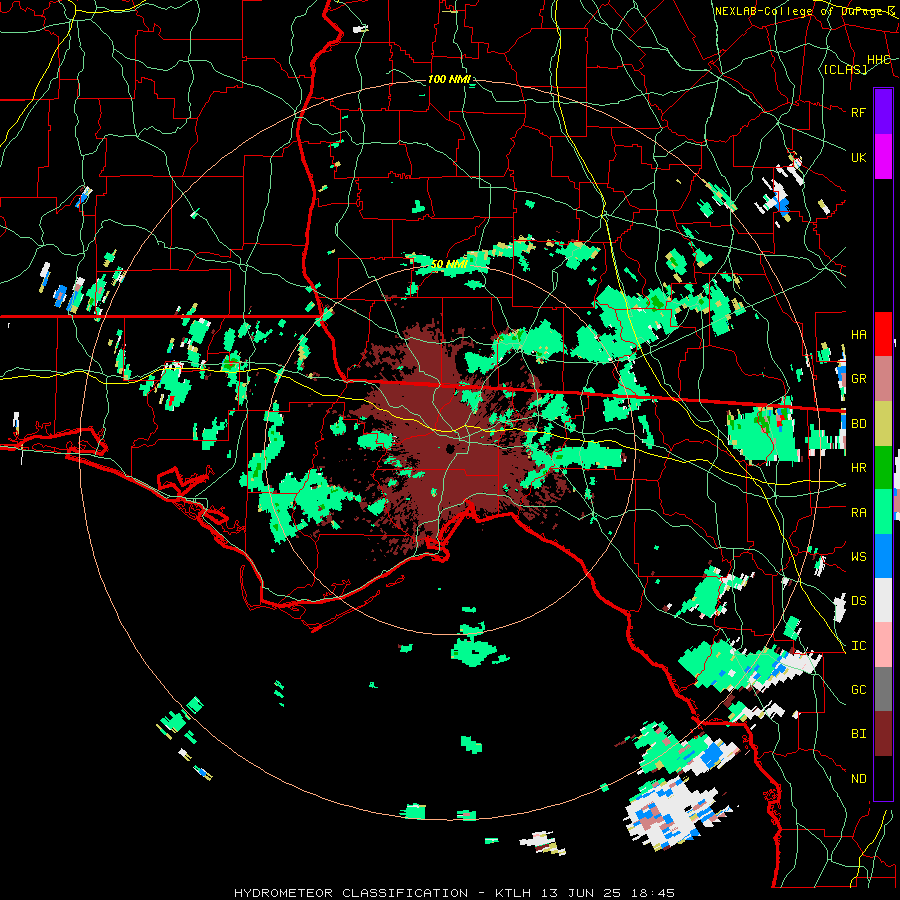This screenshot has width=900, height=900.
Task: Click the ND legend label
Action: point(858,779)
